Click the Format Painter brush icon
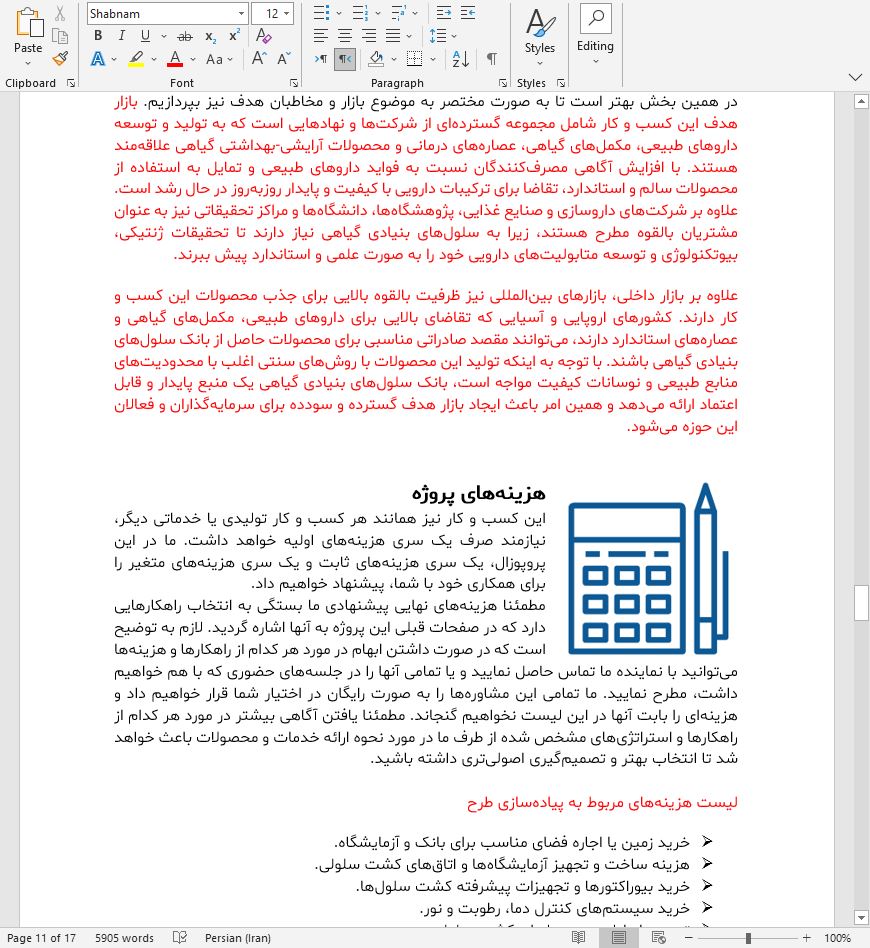 click(x=60, y=58)
